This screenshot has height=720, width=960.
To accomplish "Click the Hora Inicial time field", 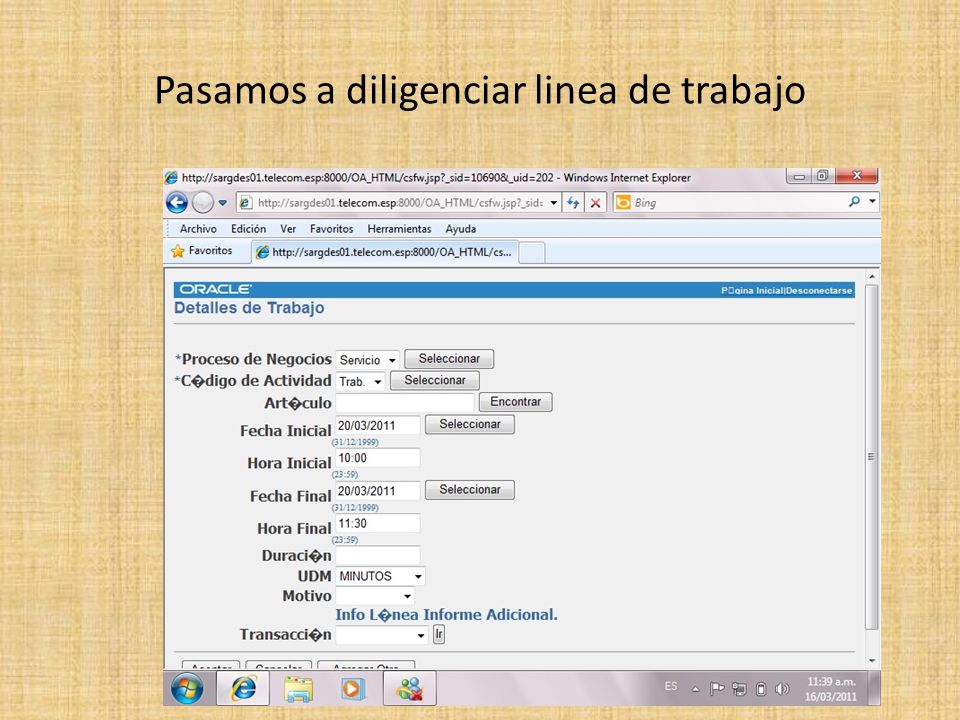I will tap(378, 458).
